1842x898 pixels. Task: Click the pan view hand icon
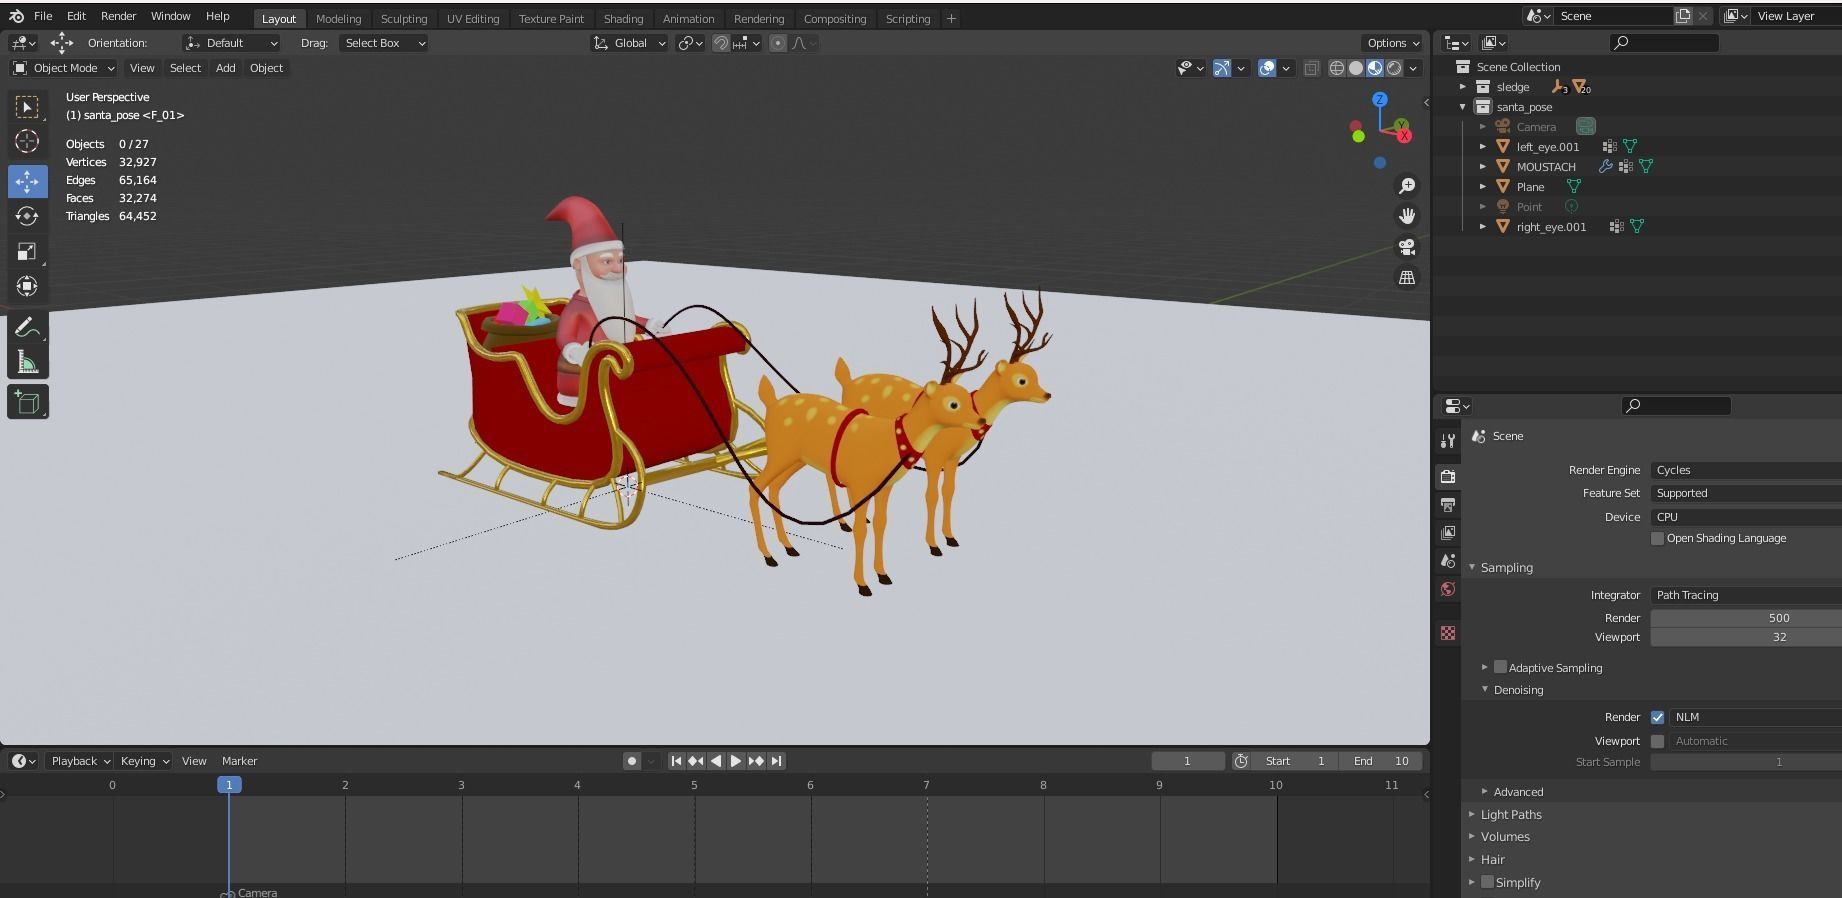(x=1407, y=216)
